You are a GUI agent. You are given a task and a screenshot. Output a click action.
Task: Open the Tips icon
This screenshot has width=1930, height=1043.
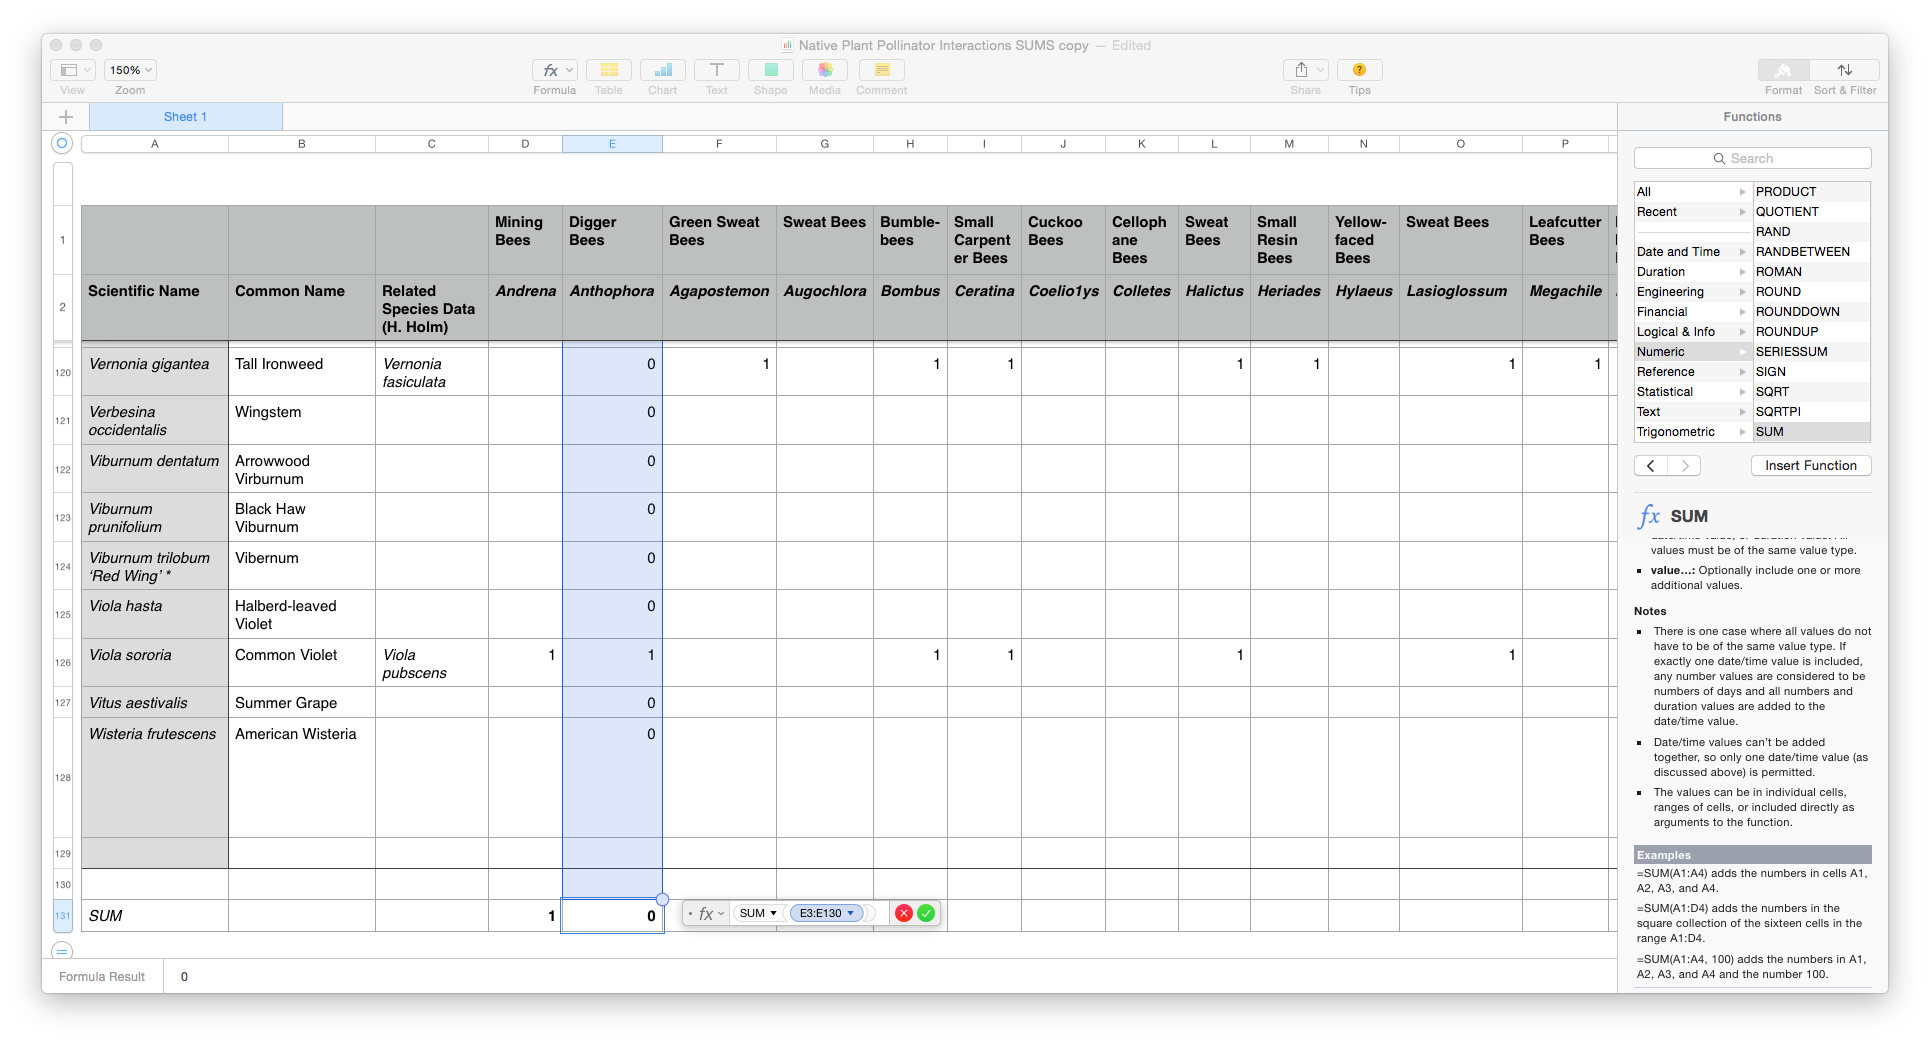(x=1359, y=70)
